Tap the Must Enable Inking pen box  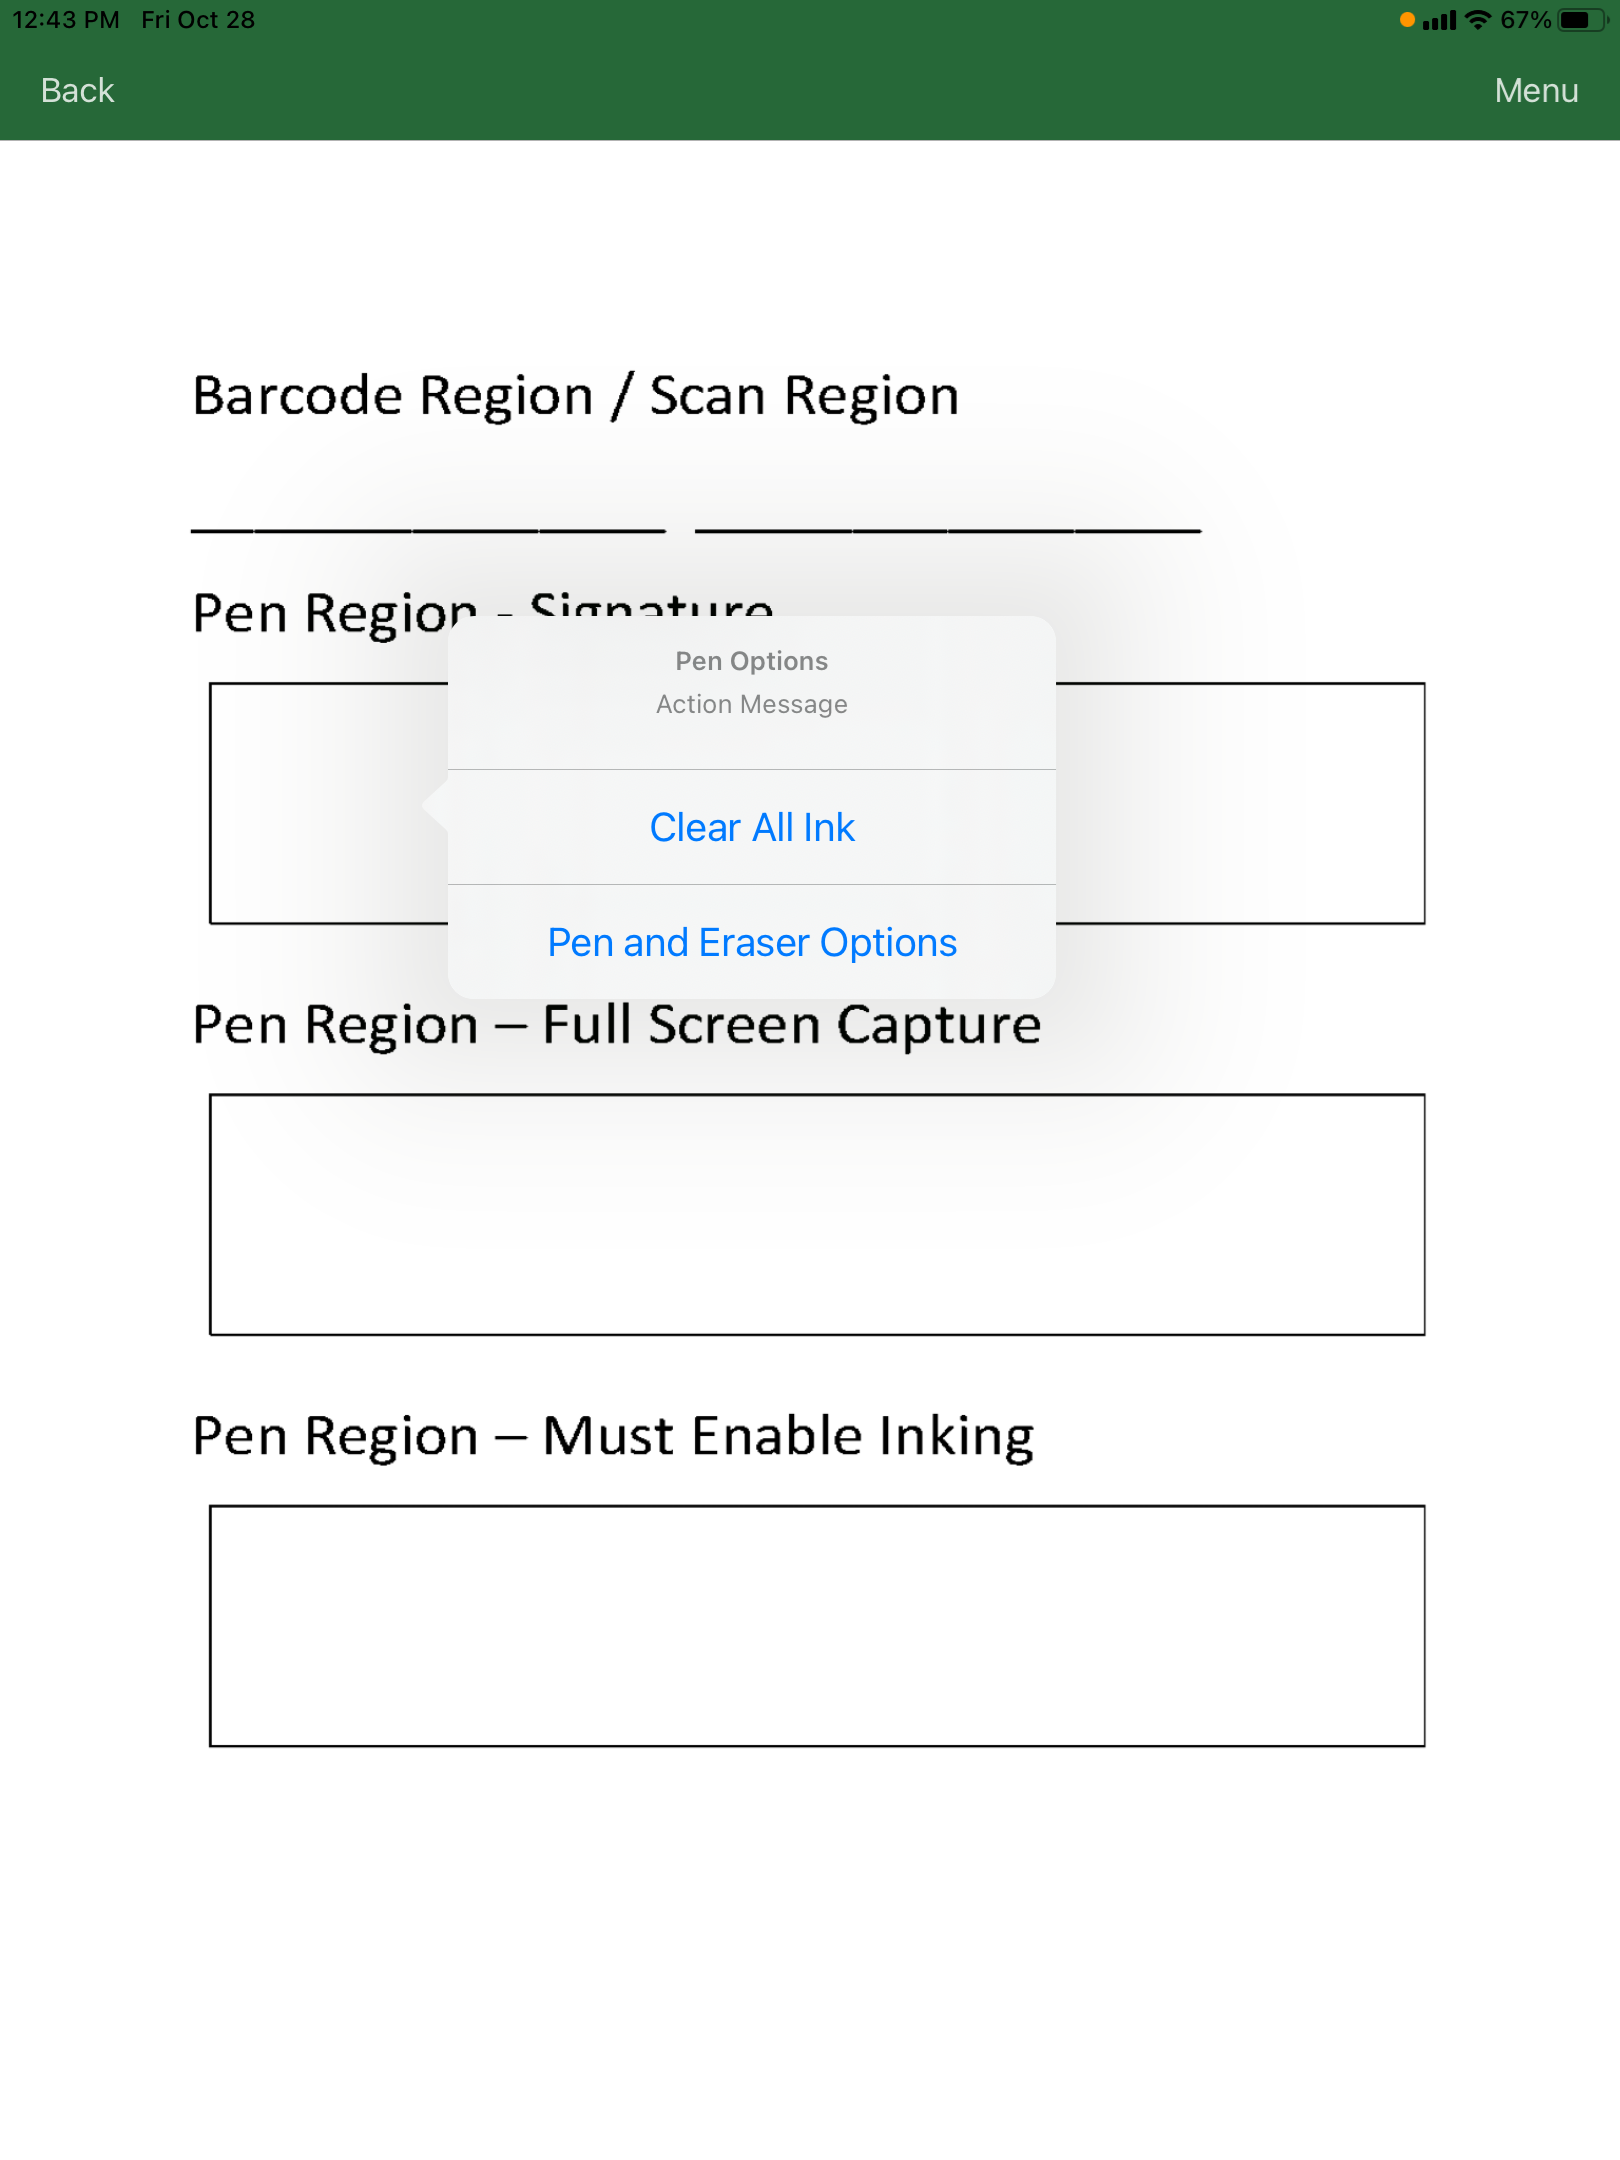point(817,1626)
